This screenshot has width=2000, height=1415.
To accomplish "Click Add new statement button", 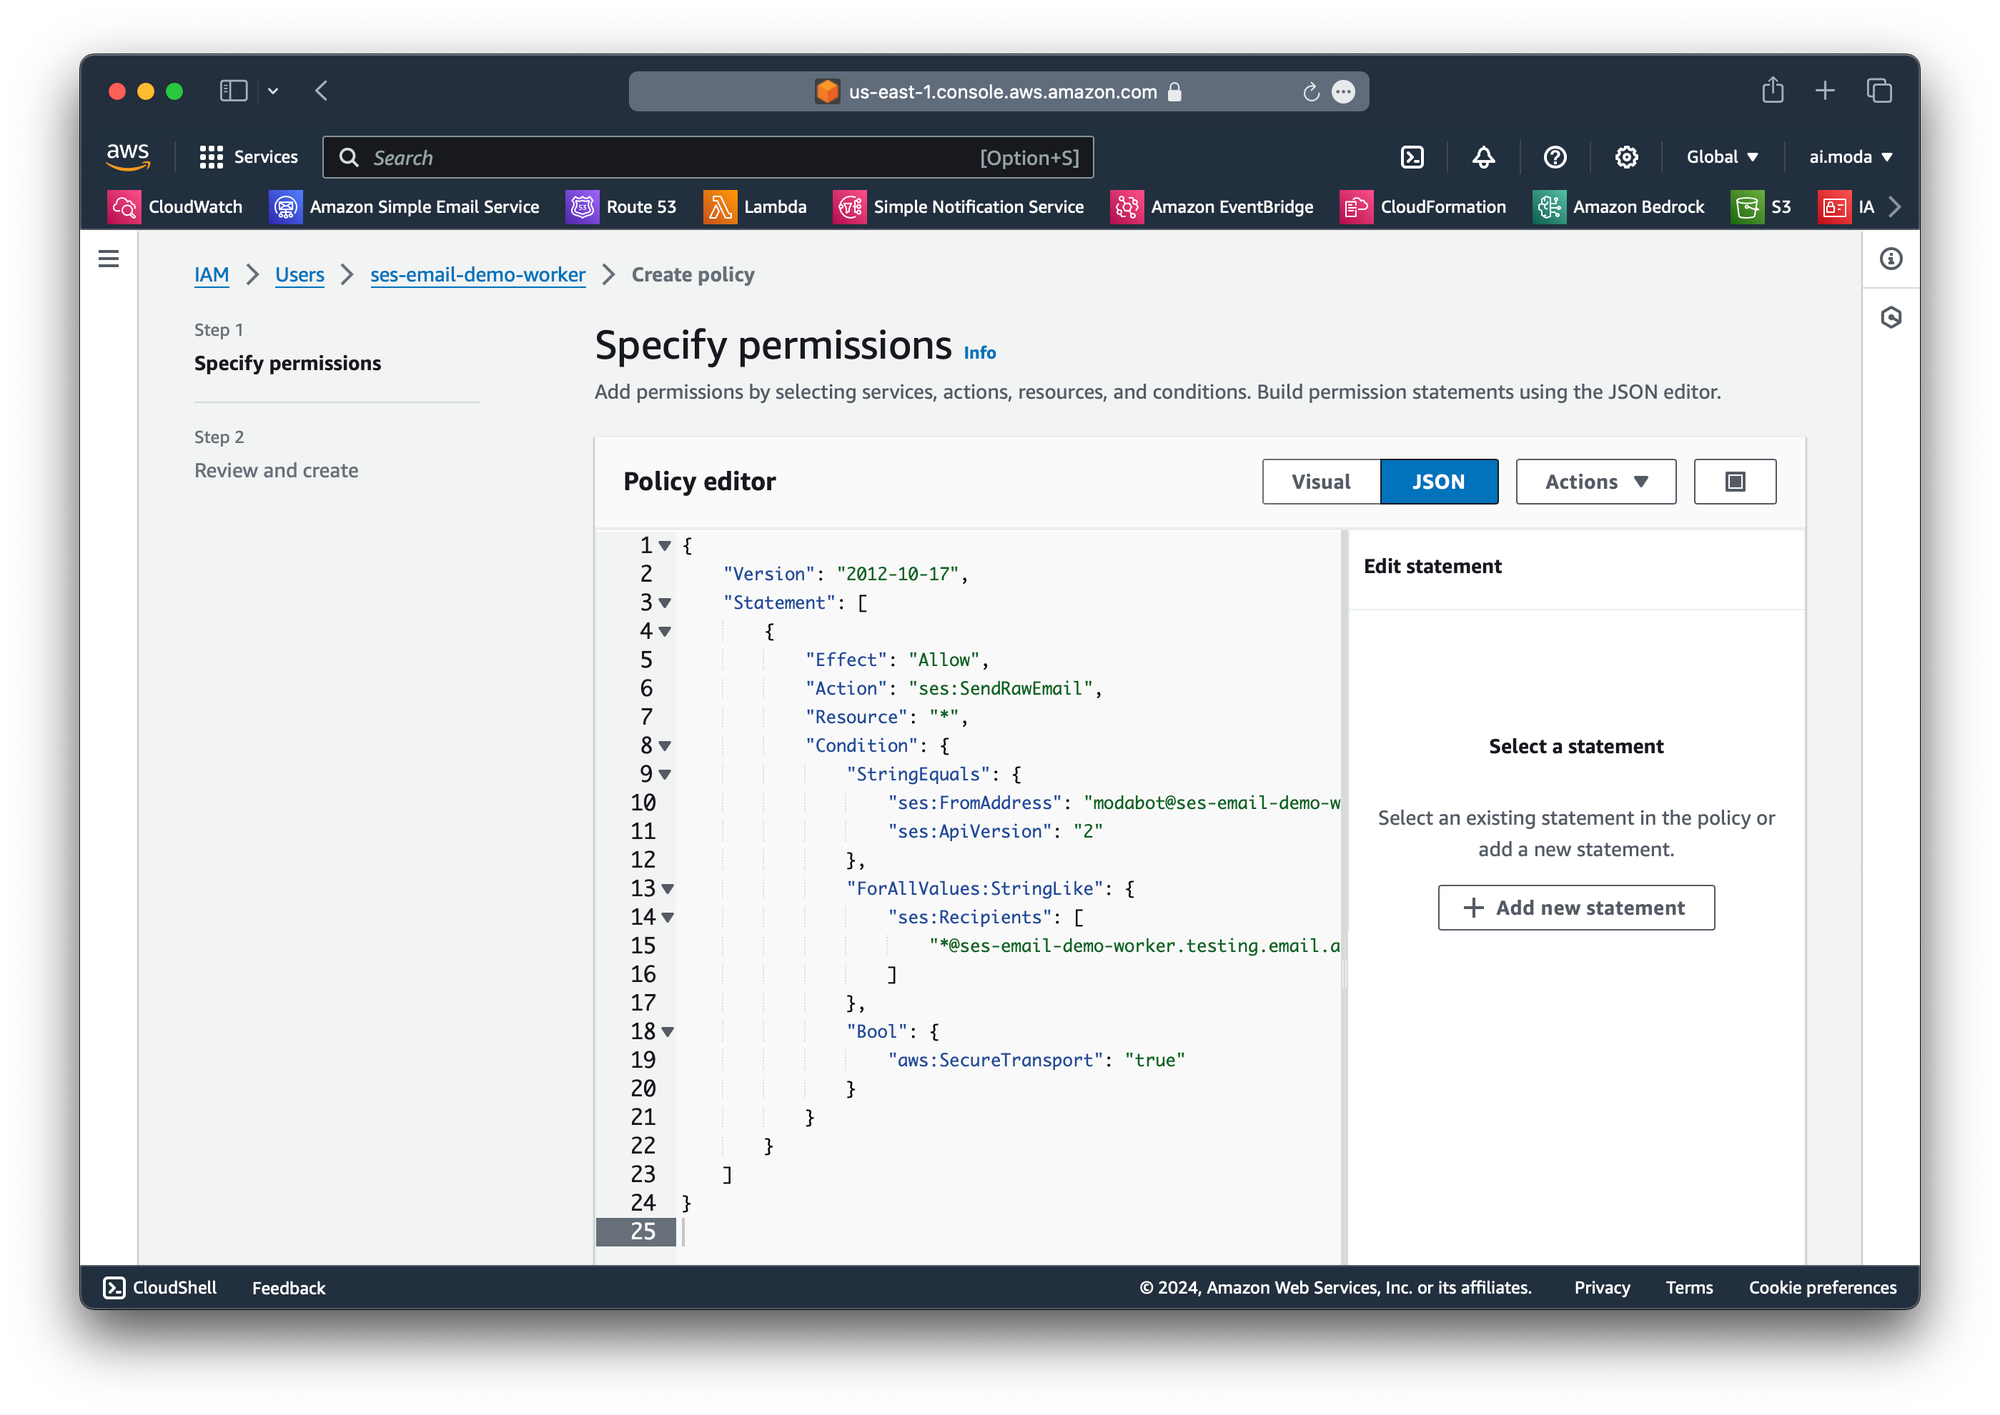I will 1575,908.
